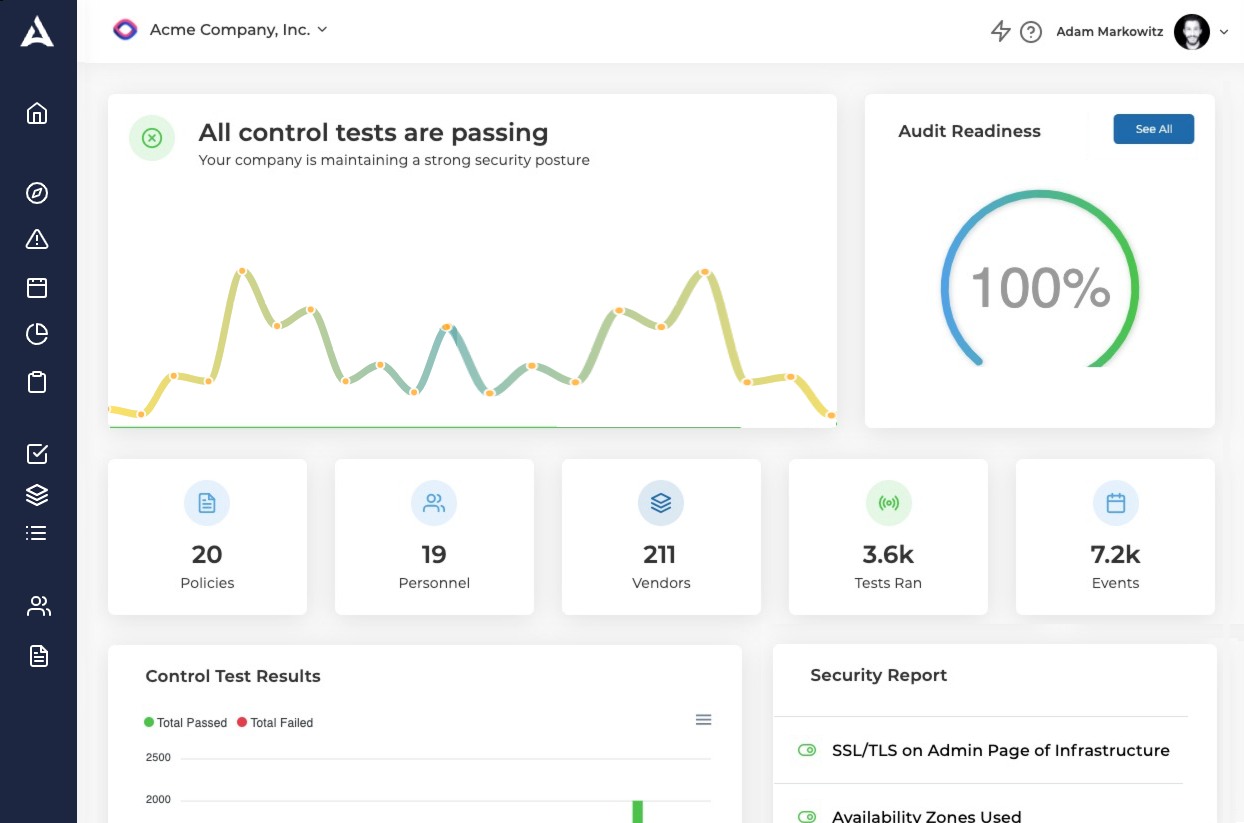
Task: Open the Home dashboard from the sidebar
Action: pos(37,113)
